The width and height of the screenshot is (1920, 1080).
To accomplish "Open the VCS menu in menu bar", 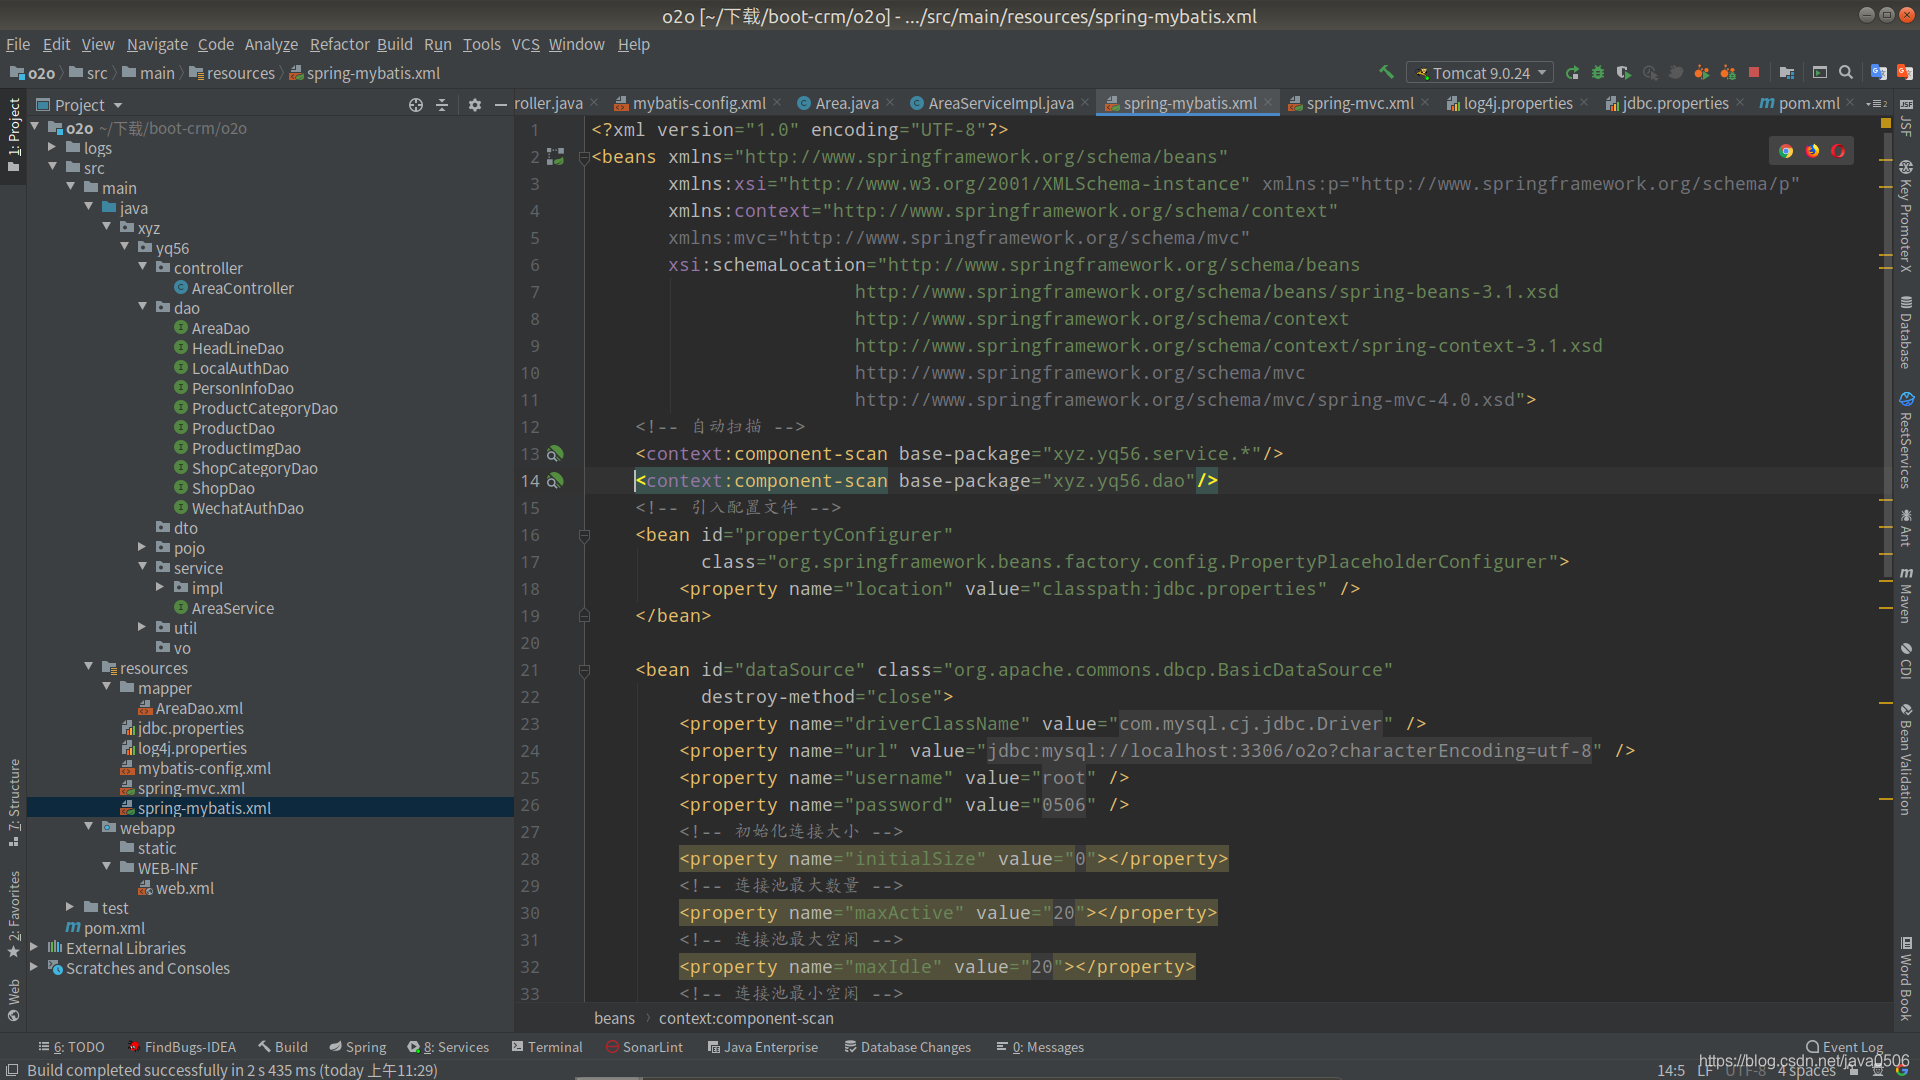I will pyautogui.click(x=524, y=44).
